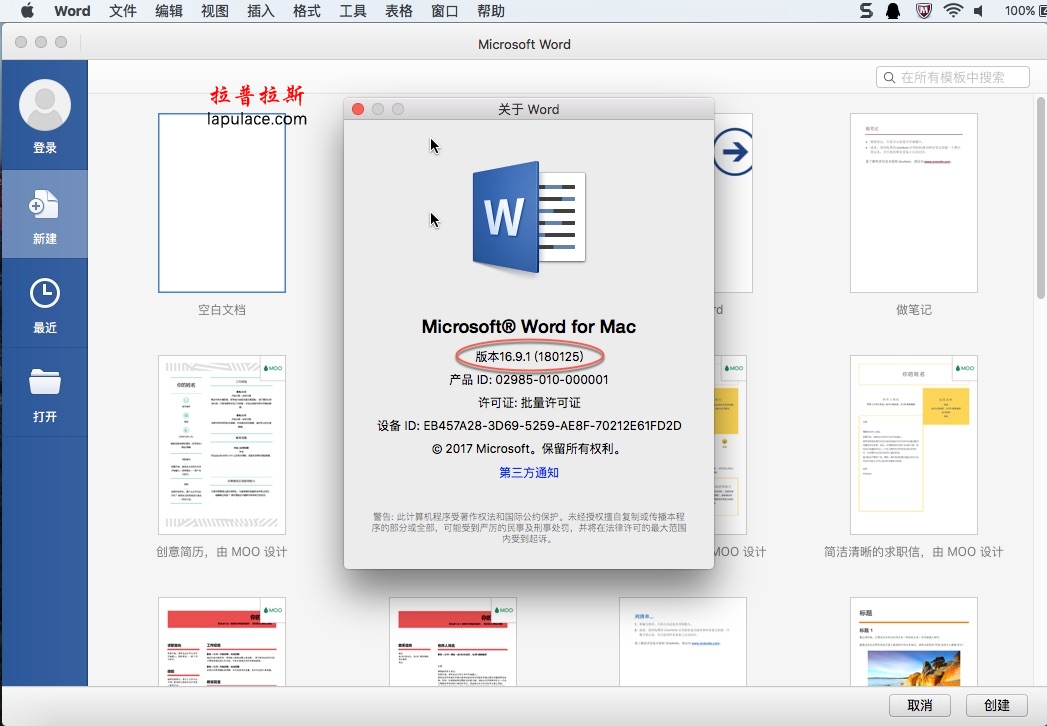Open the 格式 menu
Image resolution: width=1047 pixels, height=726 pixels.
tap(306, 11)
